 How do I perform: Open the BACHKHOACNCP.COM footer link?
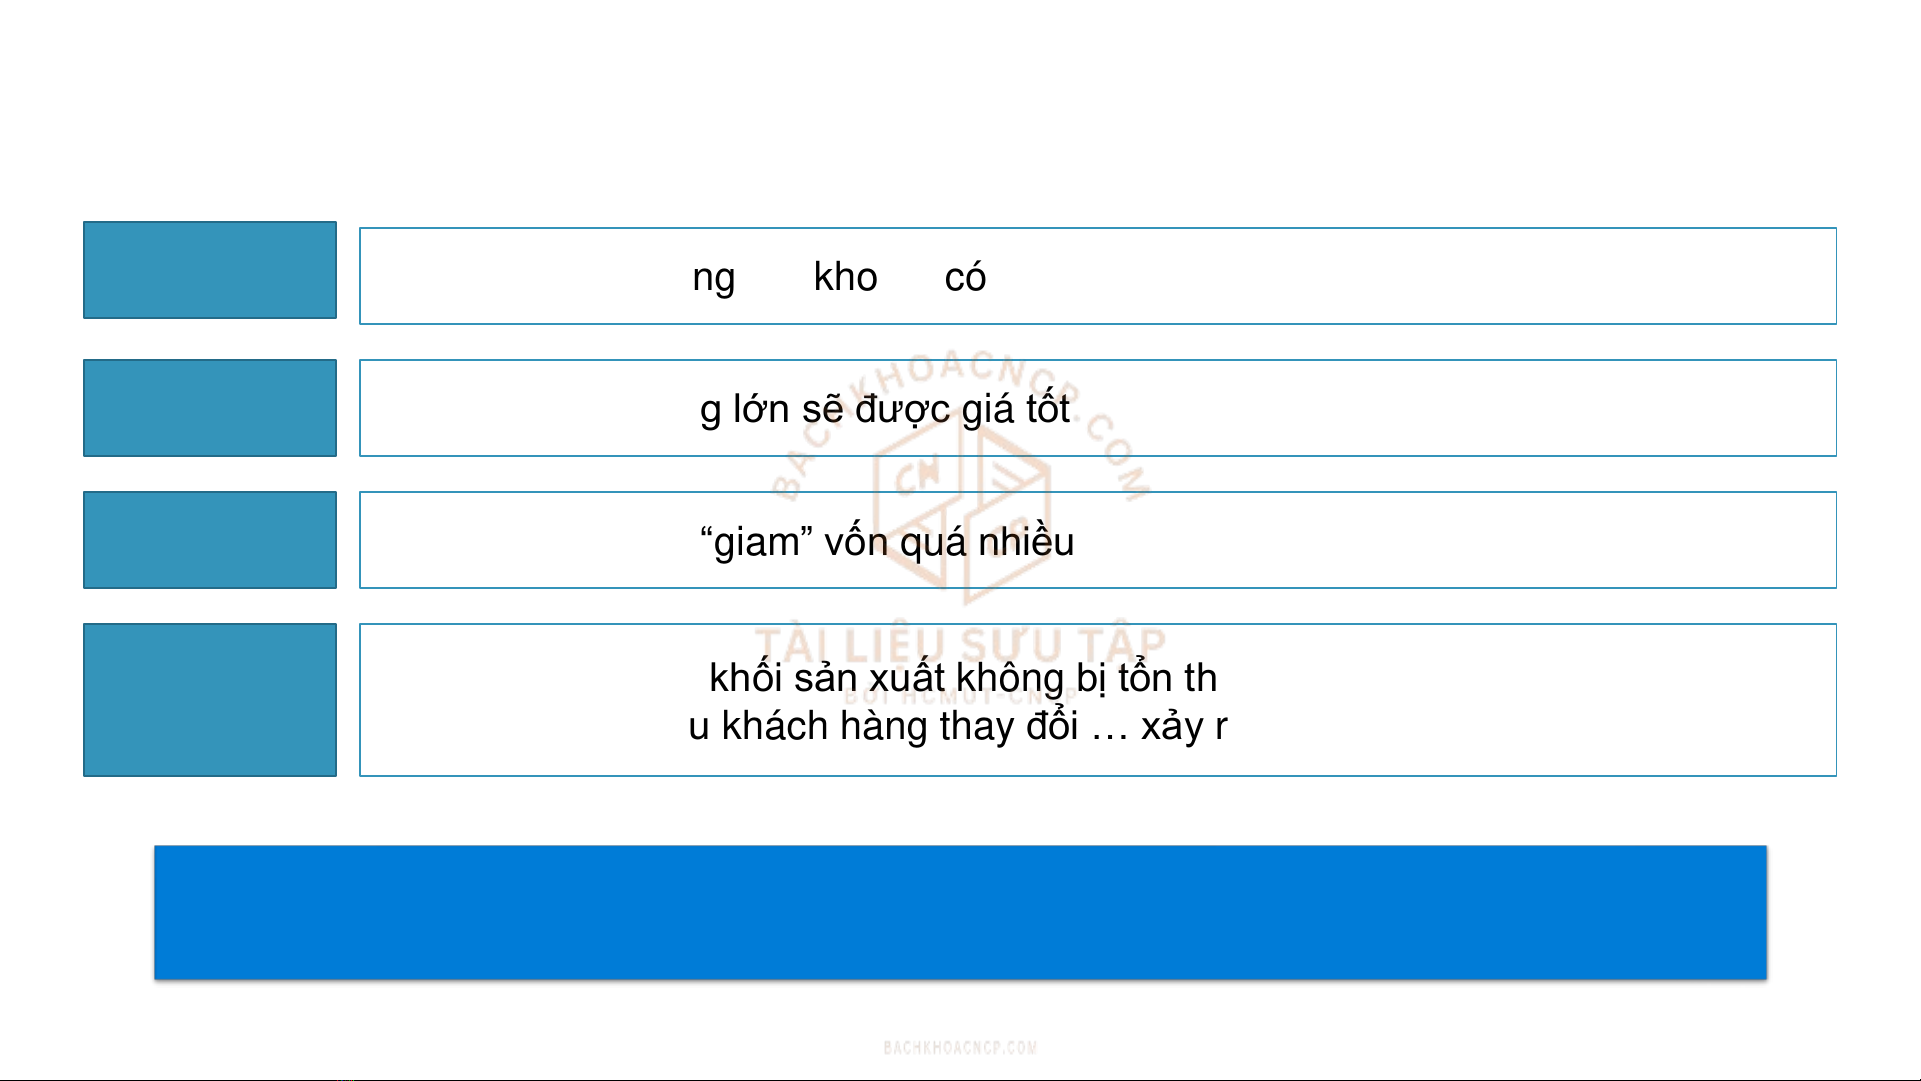pos(960,1047)
